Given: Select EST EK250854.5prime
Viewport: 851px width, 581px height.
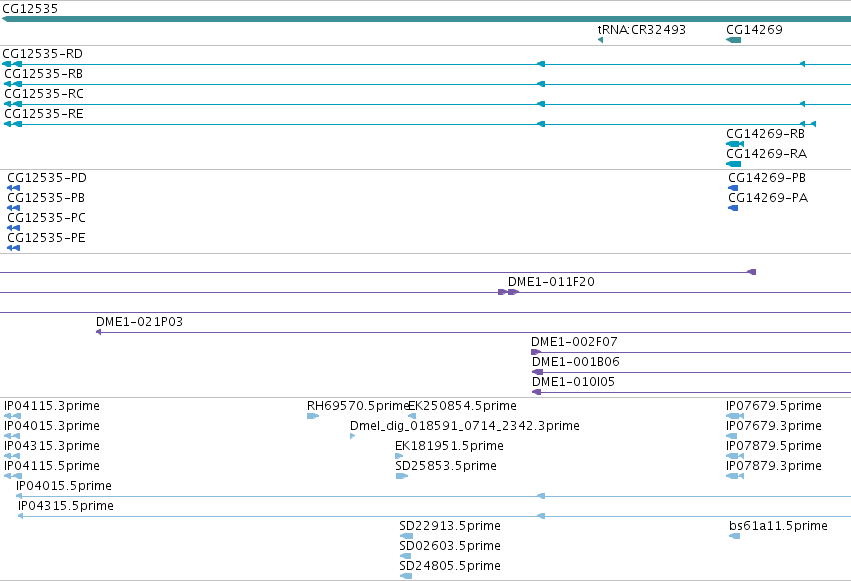Looking at the screenshot, I should (x=462, y=406).
